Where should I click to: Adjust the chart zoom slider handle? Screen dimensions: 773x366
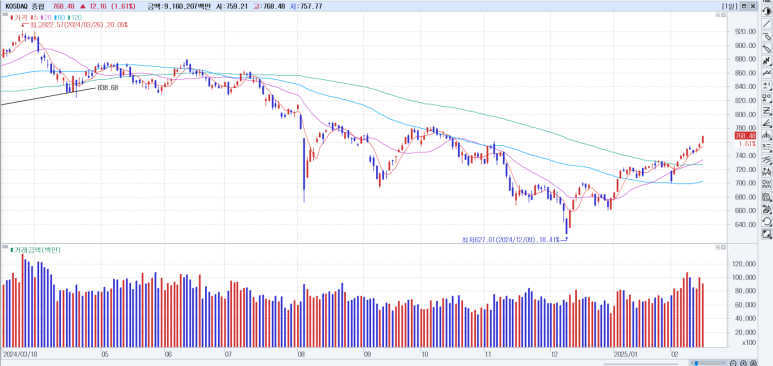coord(696,363)
